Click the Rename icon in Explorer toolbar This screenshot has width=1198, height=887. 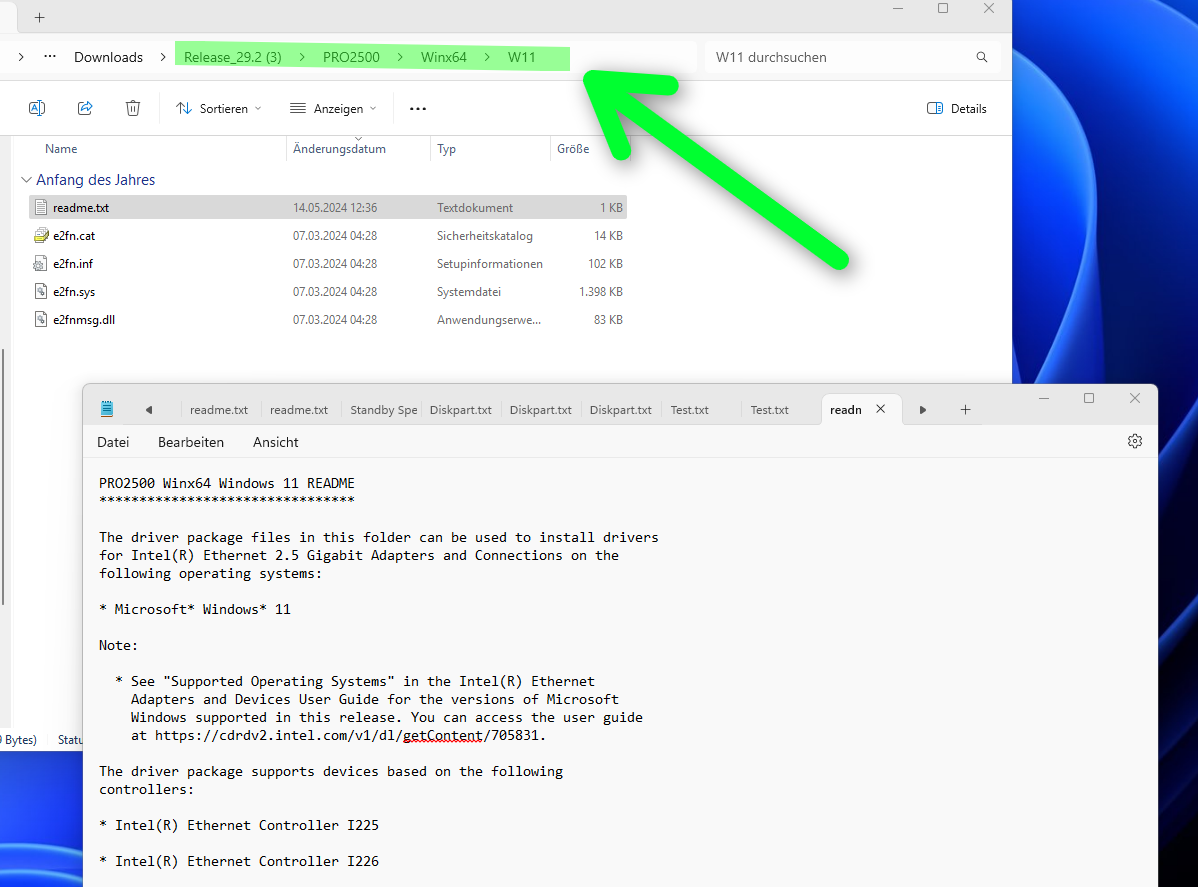37,108
